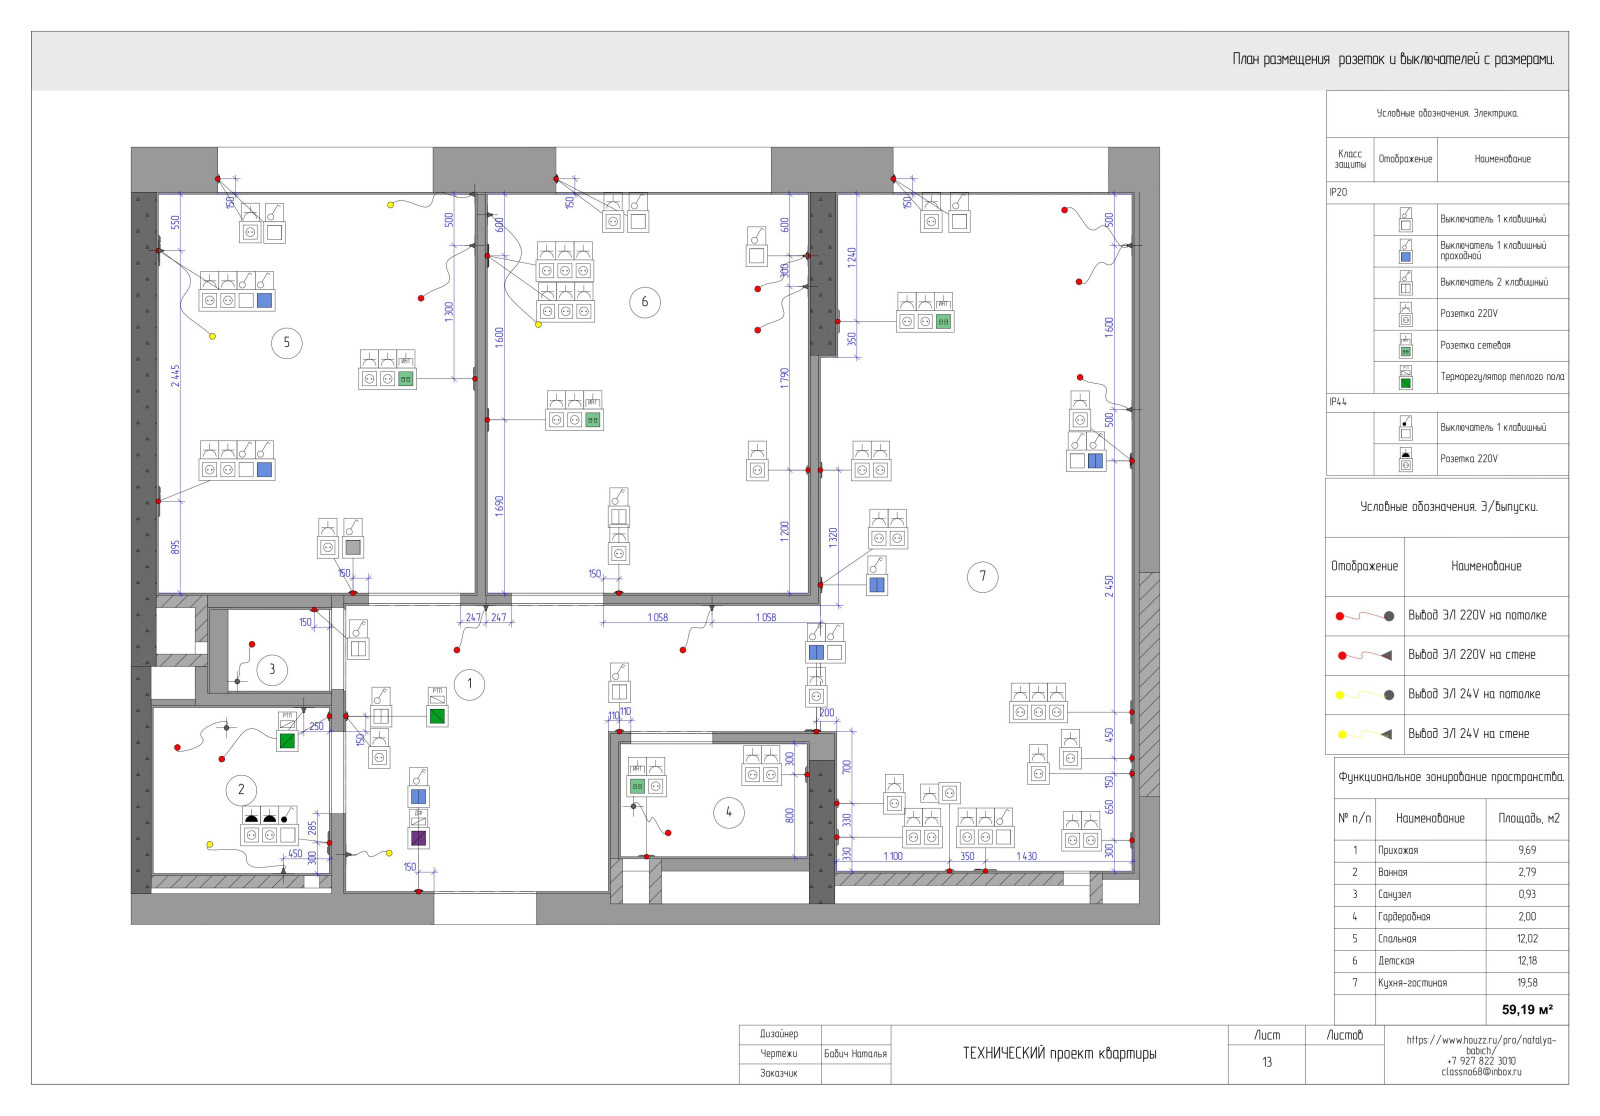Pick the IP20 Розетка 220V legend icon
This screenshot has width=1600, height=1116.
tap(1405, 314)
